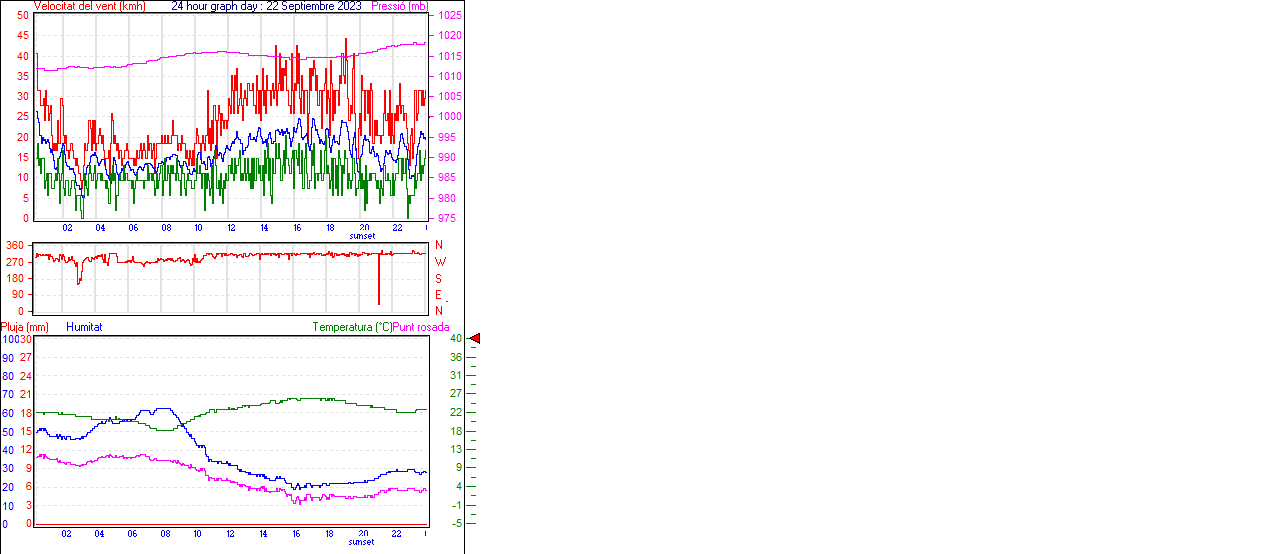1280x554 pixels.
Task: Click the 975 value on pressure axis
Action: point(446,218)
